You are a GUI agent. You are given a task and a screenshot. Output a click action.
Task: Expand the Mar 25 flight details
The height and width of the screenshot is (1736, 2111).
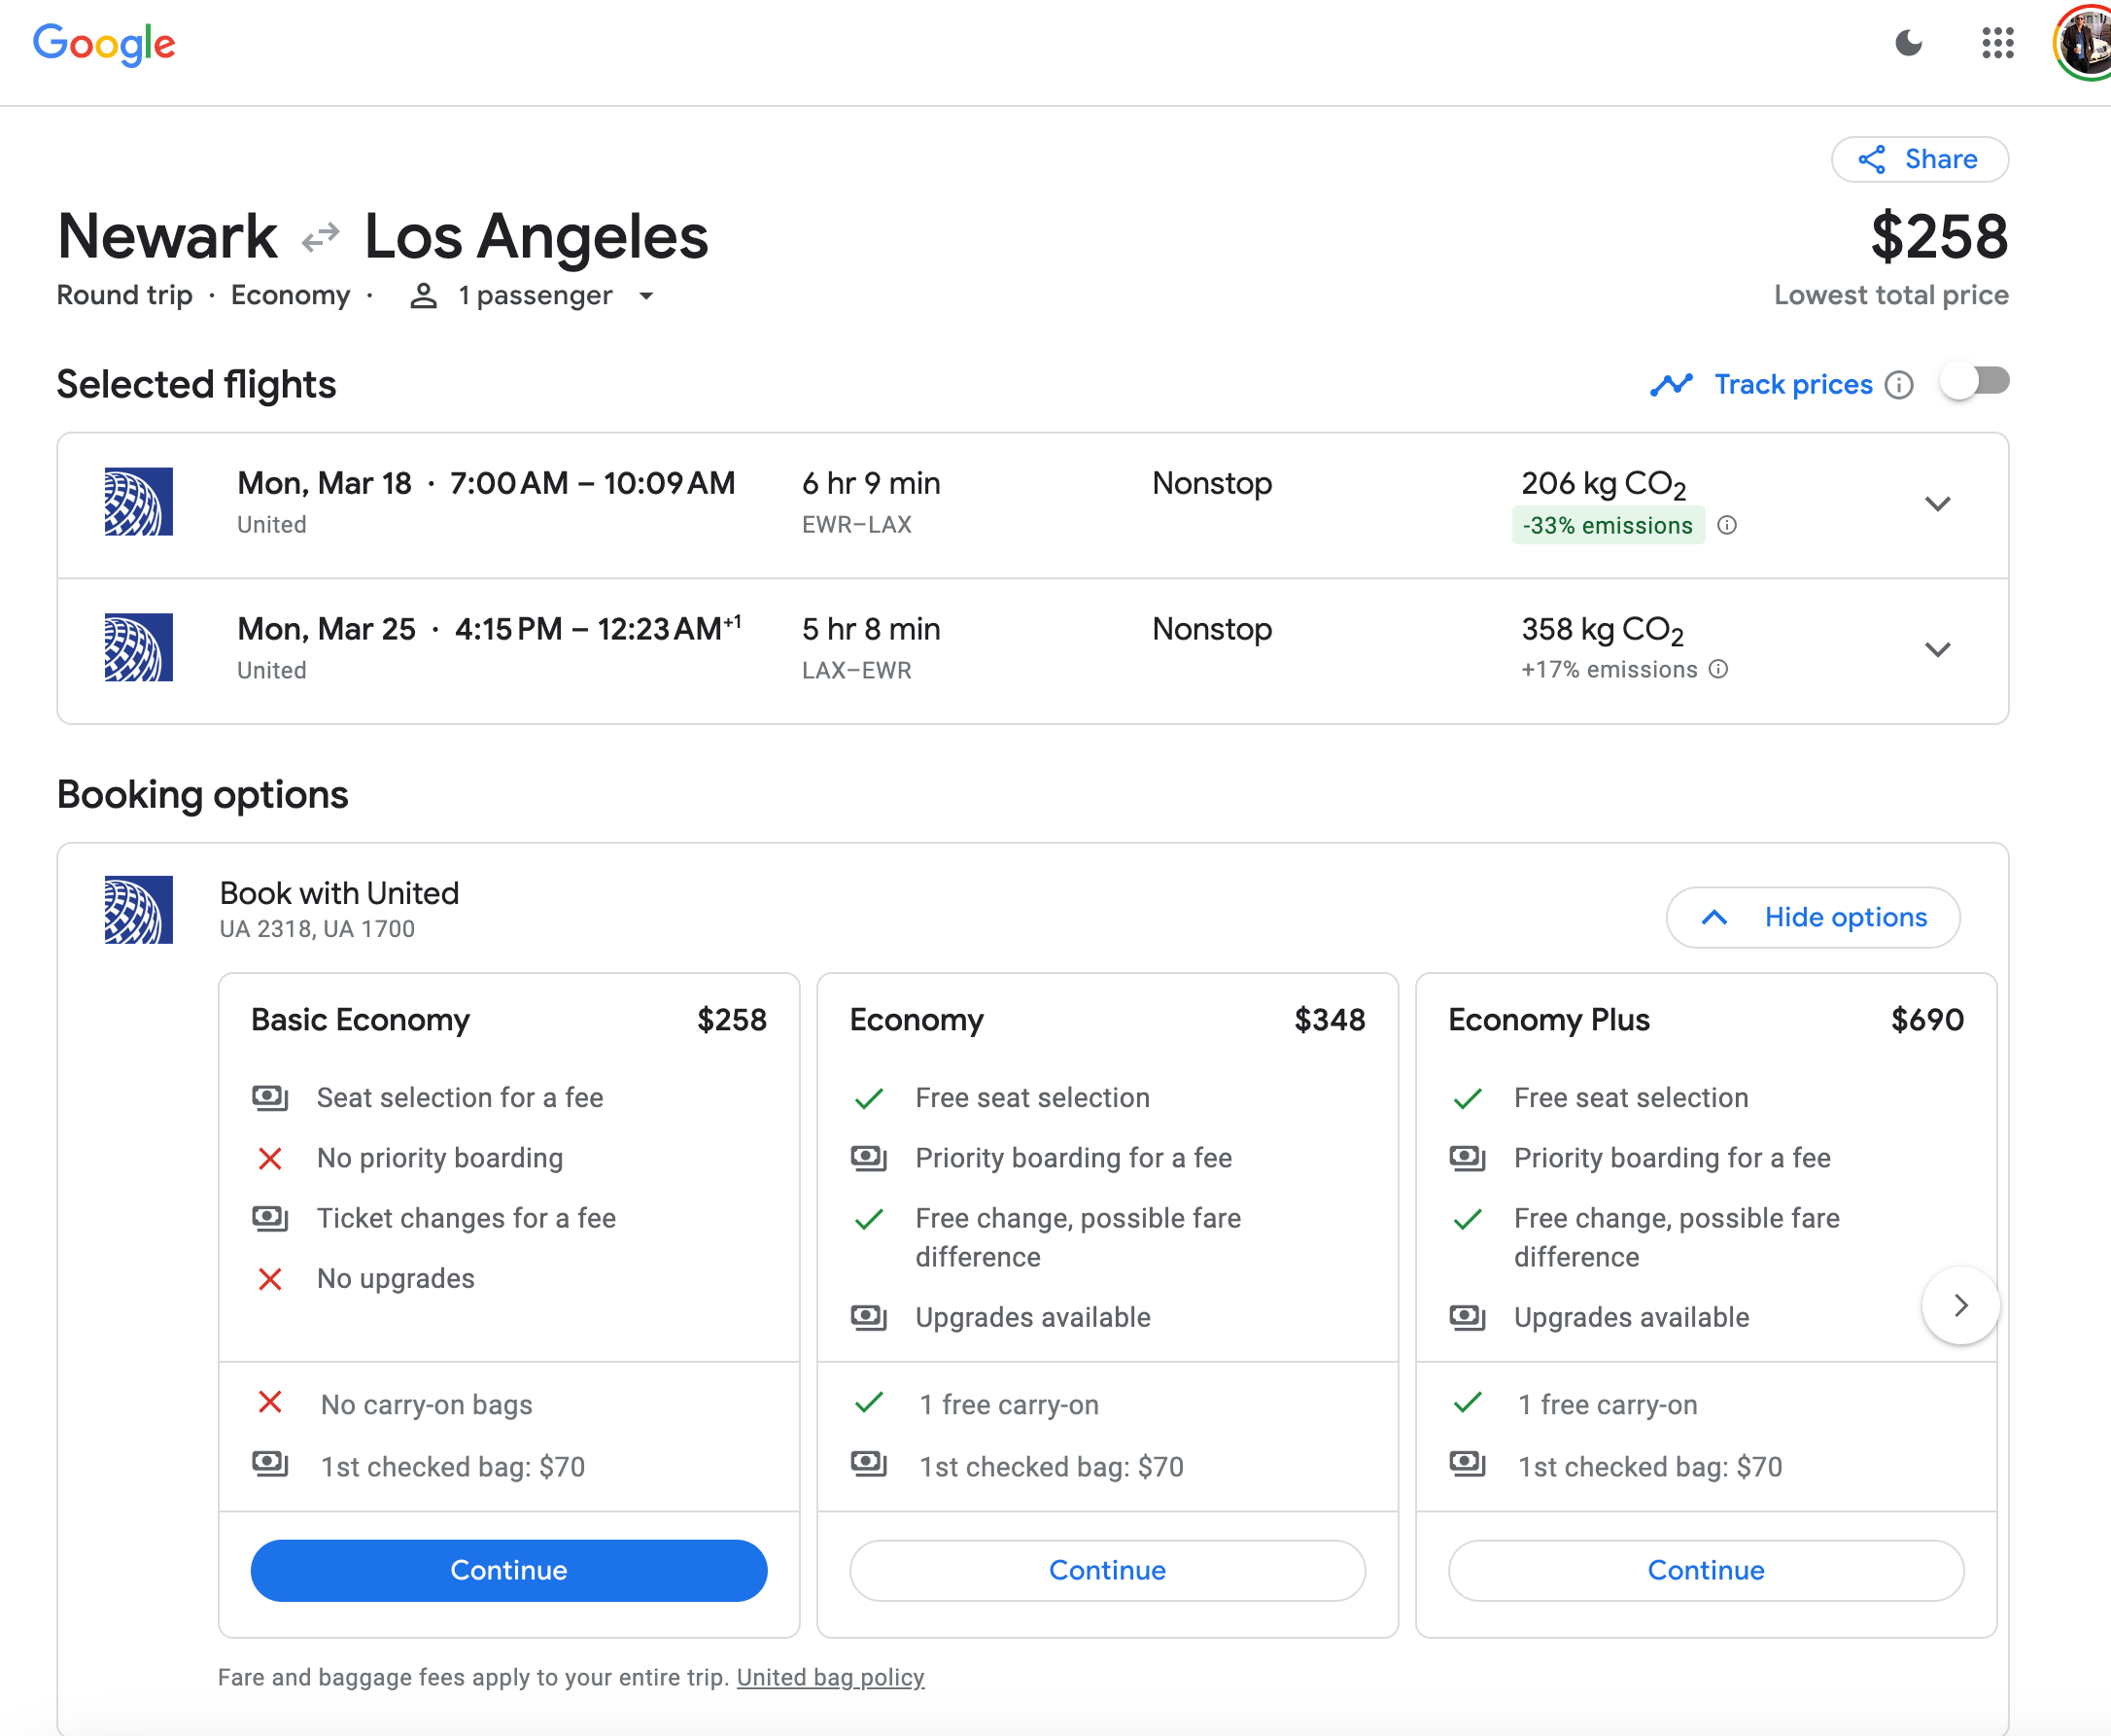1937,650
